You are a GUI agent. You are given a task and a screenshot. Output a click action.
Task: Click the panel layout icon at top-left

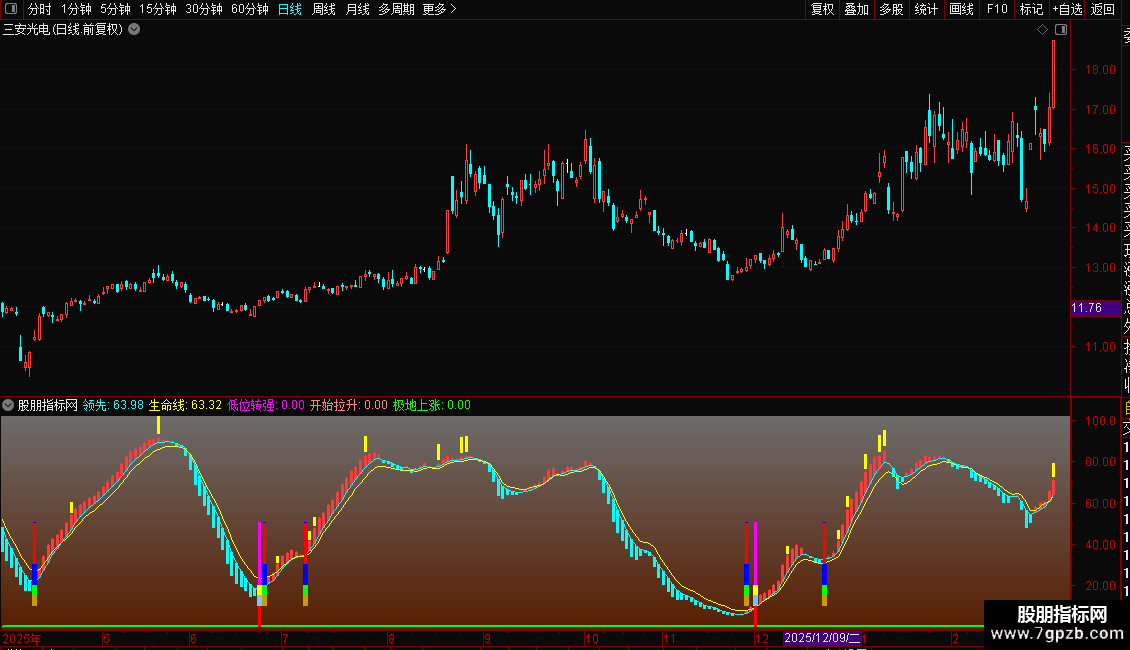point(11,9)
